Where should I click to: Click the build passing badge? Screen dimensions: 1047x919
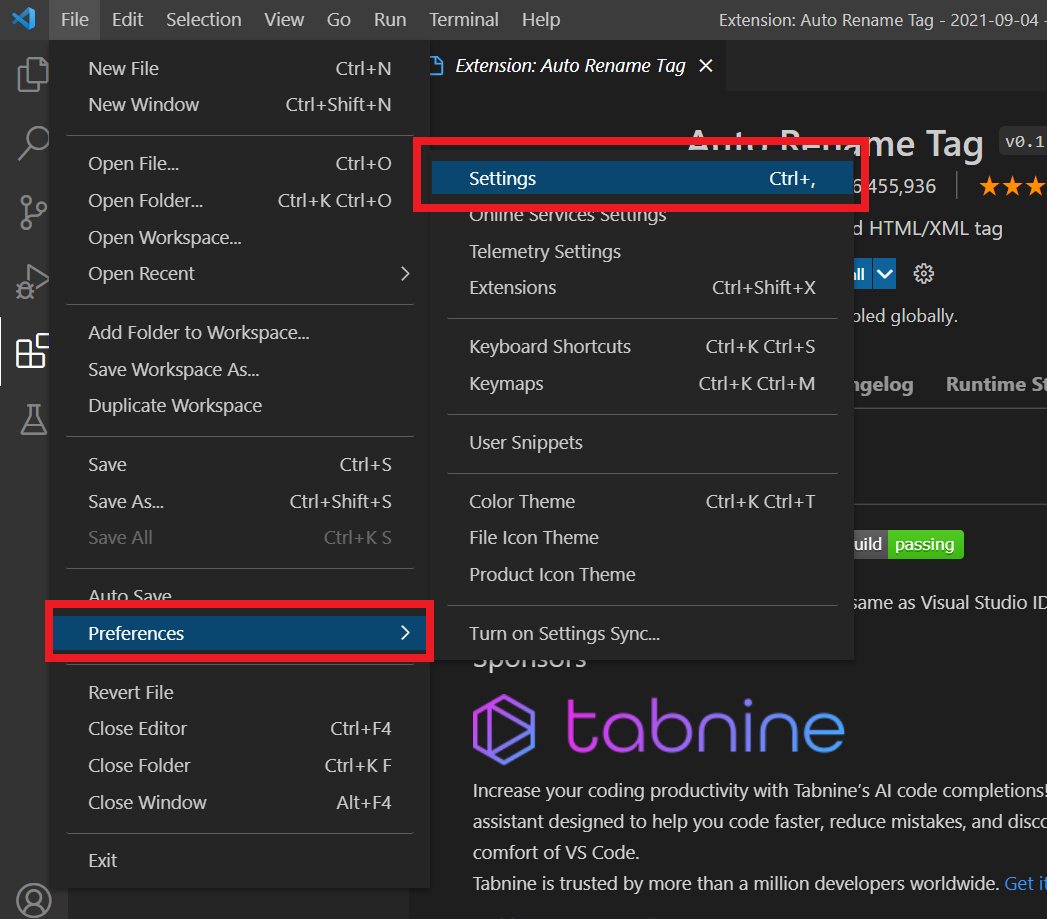(x=909, y=544)
